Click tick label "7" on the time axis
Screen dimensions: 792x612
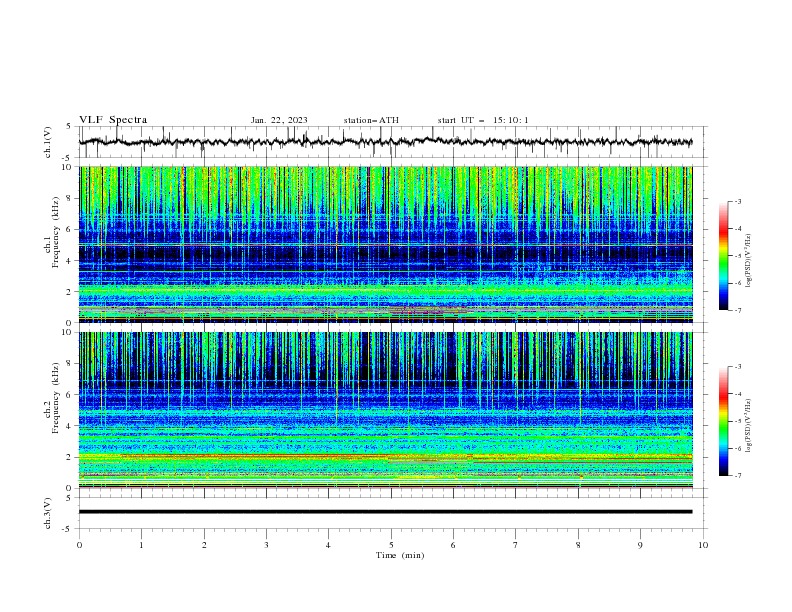pyautogui.click(x=516, y=545)
